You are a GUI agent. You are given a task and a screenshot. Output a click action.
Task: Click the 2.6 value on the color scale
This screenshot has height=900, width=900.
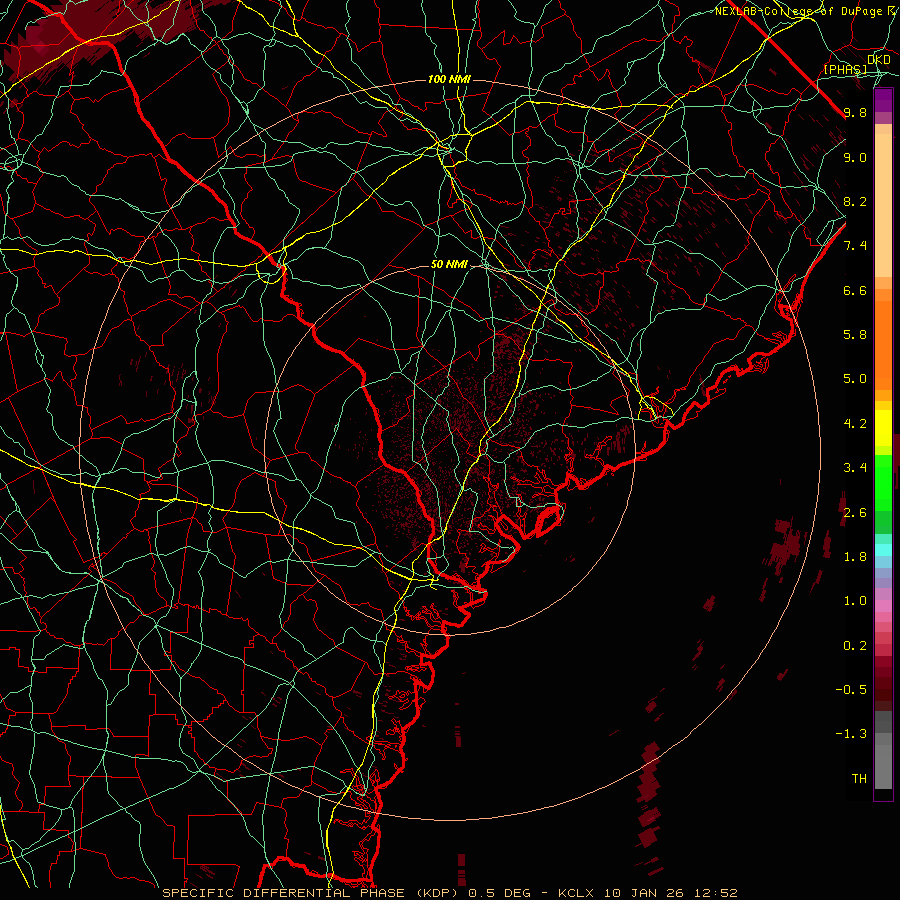coord(855,513)
